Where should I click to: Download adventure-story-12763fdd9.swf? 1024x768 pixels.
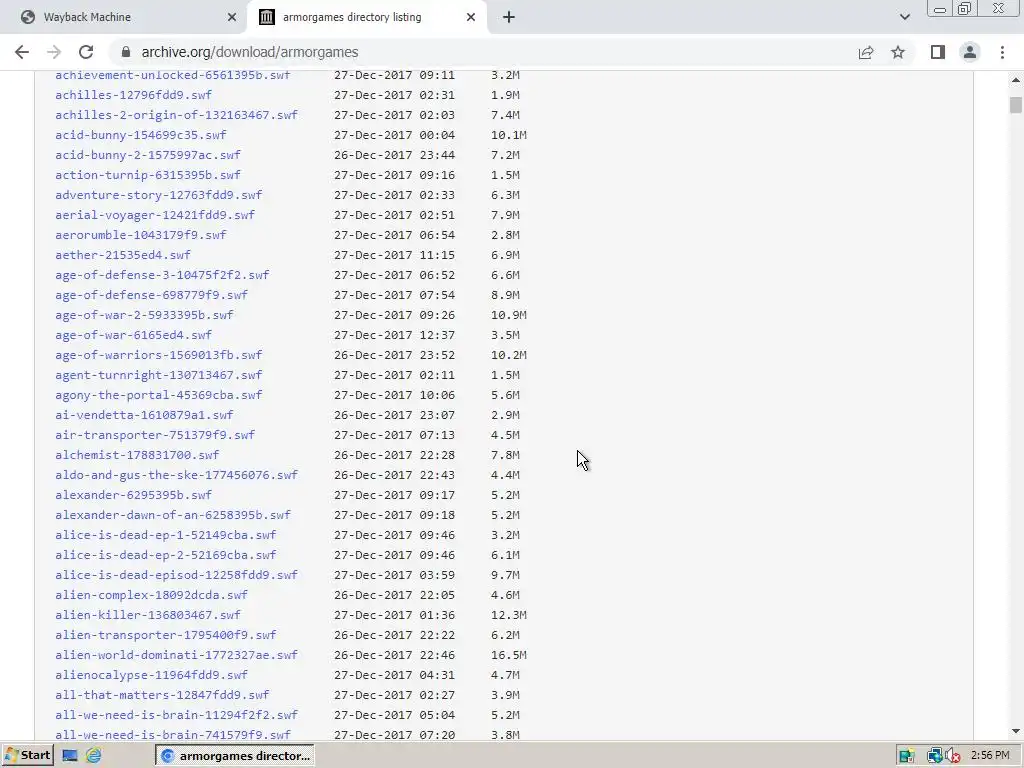point(159,195)
